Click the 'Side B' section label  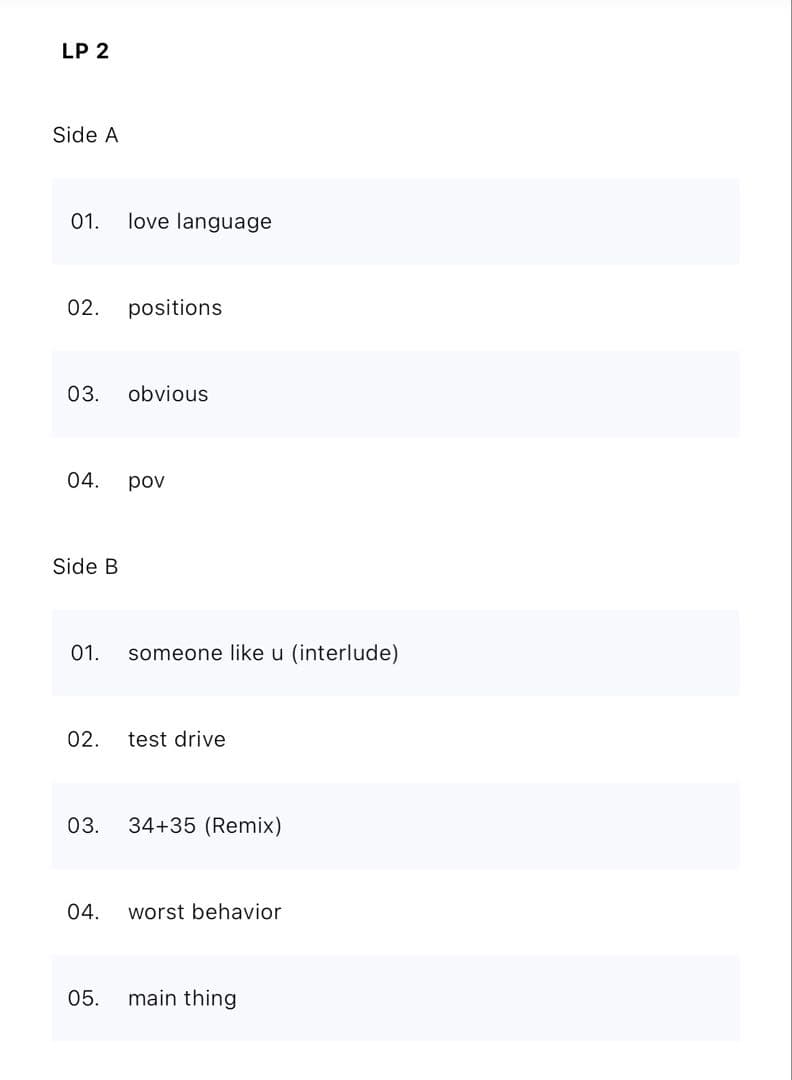click(x=85, y=567)
